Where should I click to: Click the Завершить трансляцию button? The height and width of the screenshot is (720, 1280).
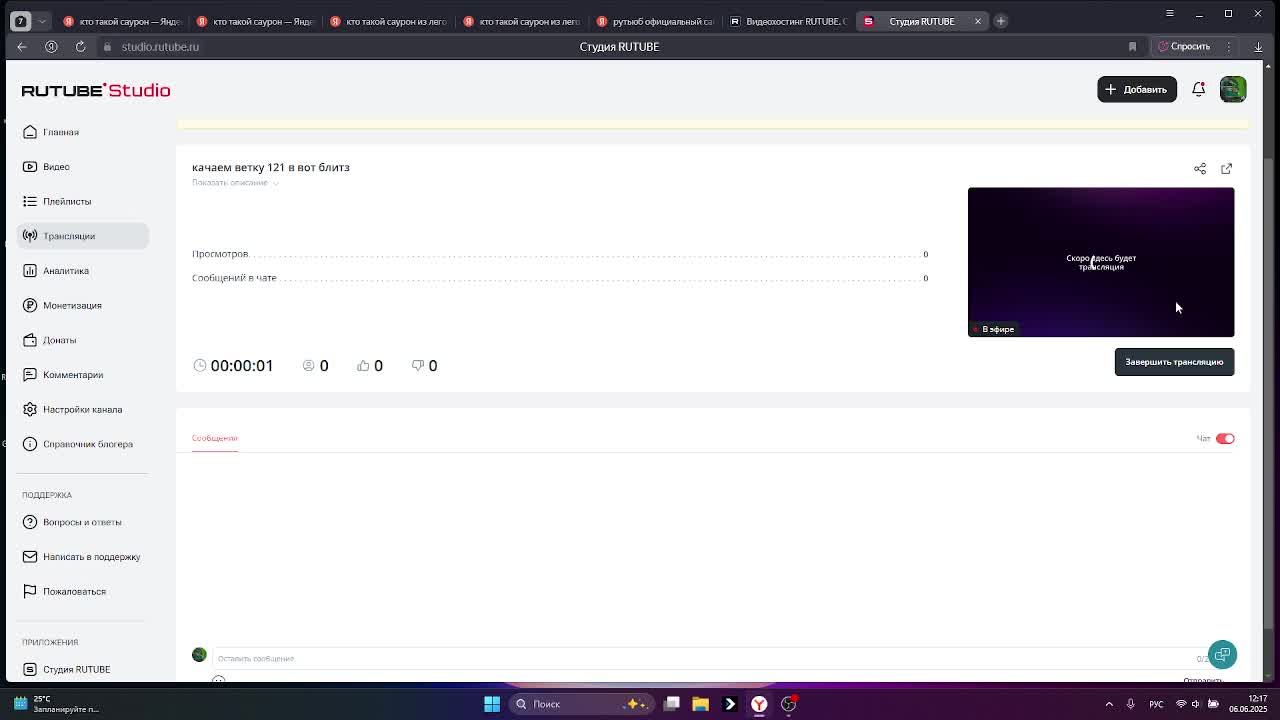click(x=1174, y=362)
